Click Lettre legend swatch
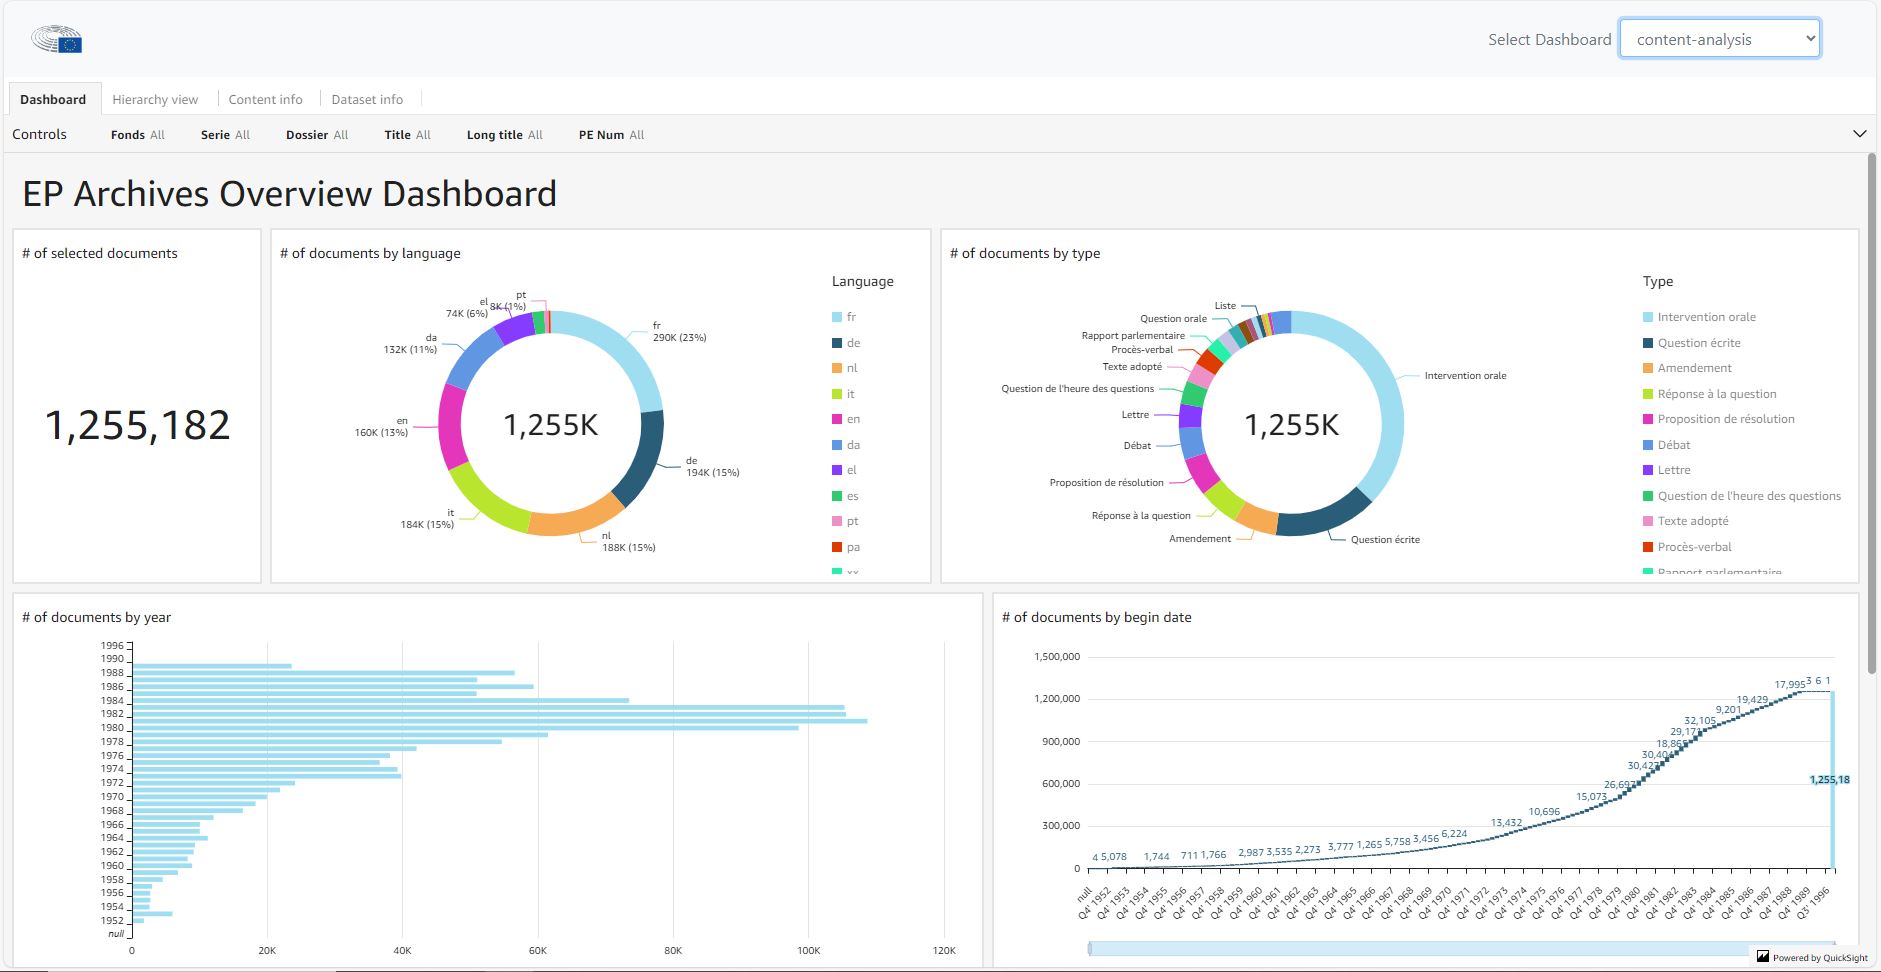 [1648, 470]
